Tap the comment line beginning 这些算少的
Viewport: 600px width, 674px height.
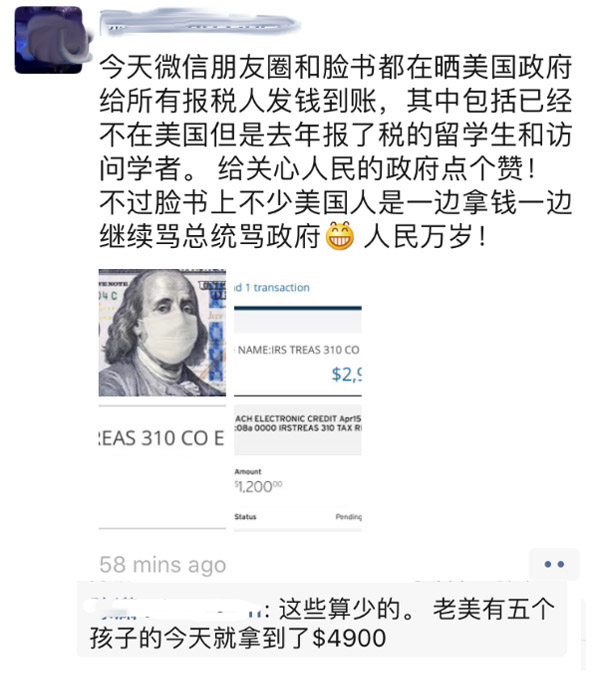[x=417, y=609]
